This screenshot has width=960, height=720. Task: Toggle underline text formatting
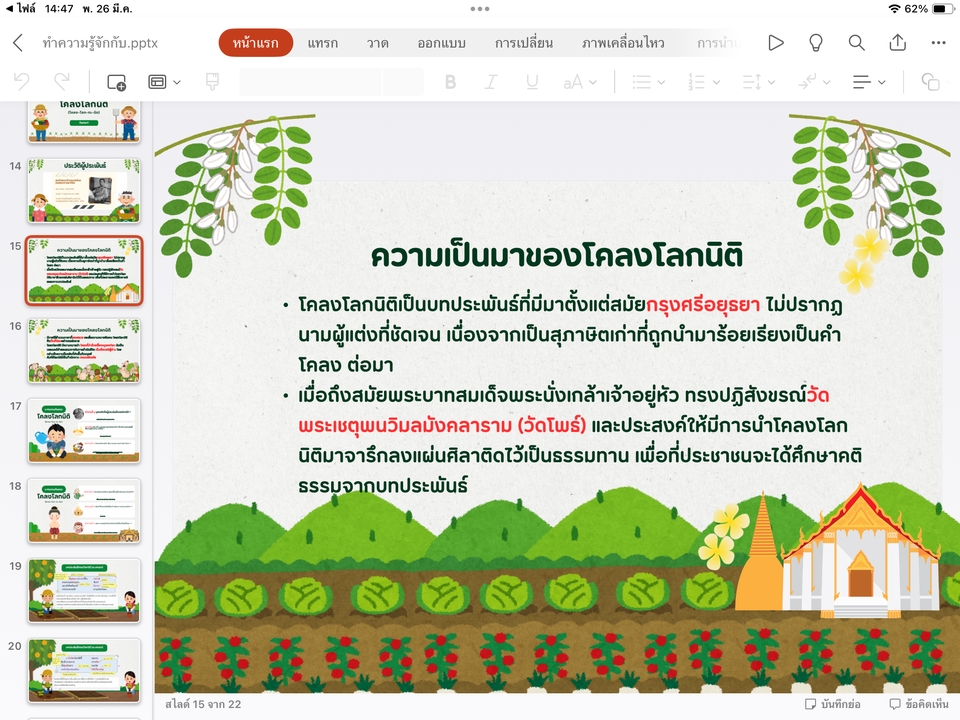[x=530, y=82]
